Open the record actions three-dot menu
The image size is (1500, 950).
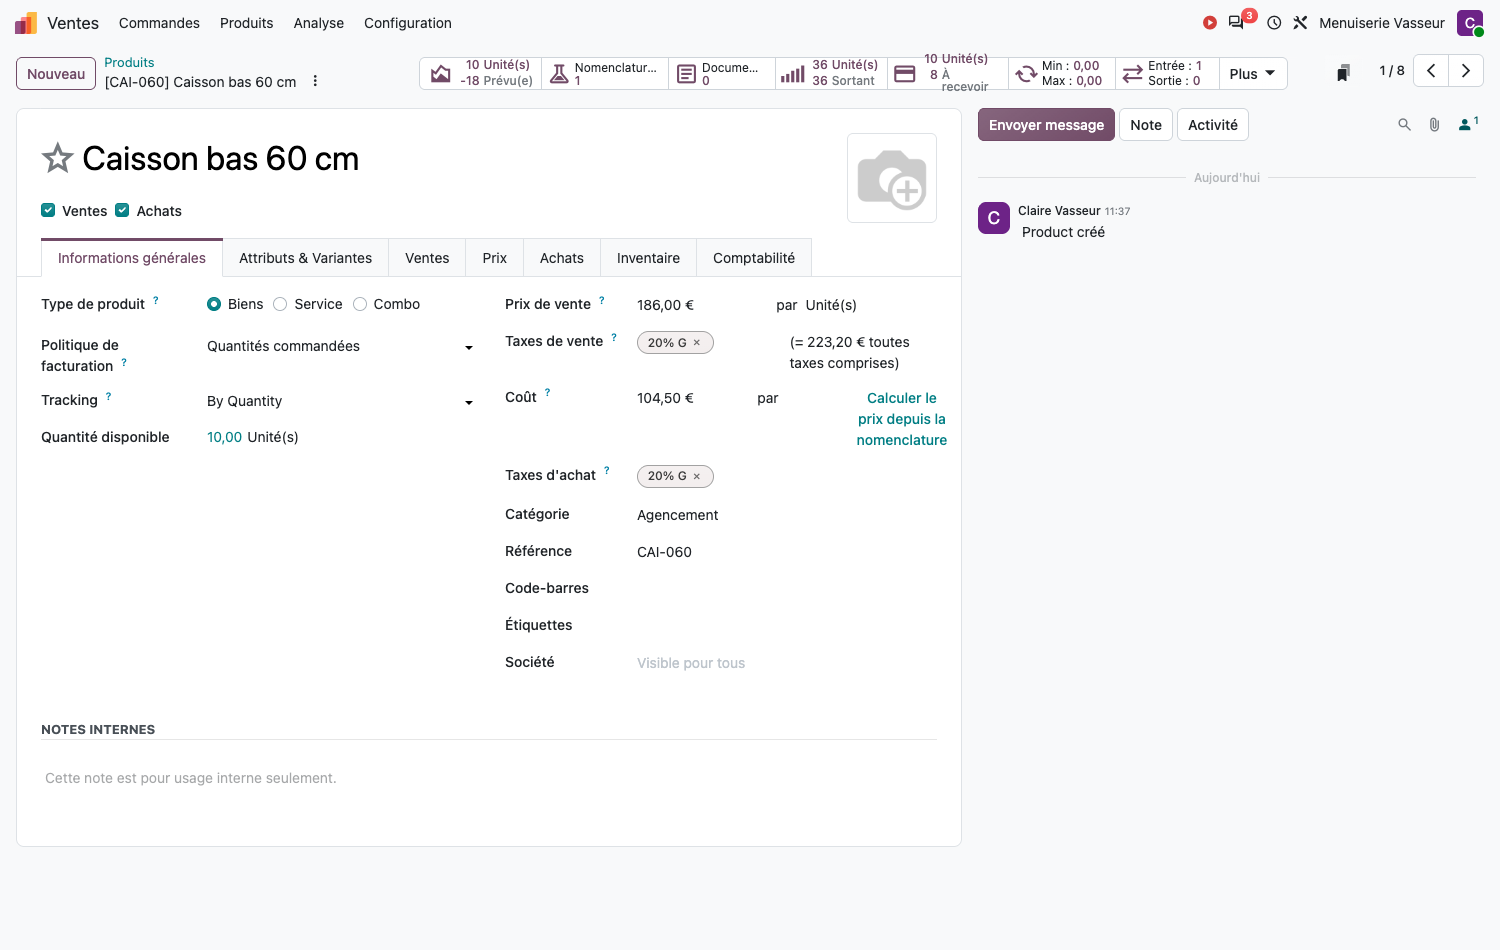315,81
